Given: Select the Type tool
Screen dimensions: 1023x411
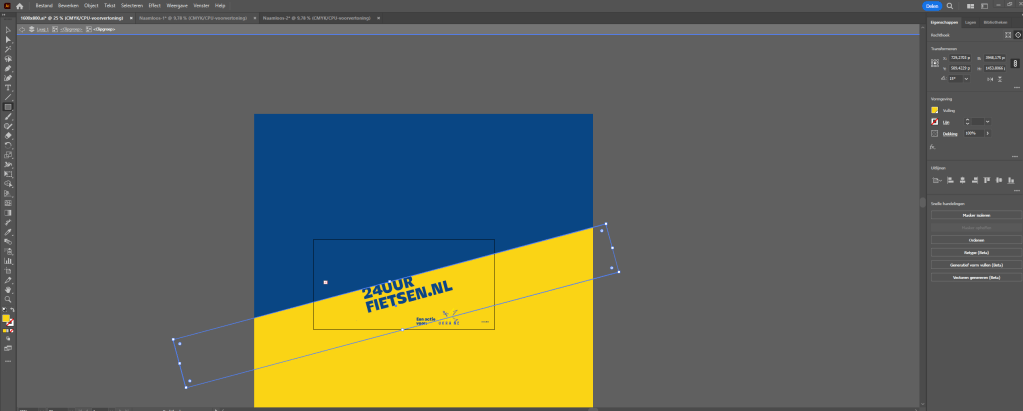Looking at the screenshot, I should click(8, 87).
